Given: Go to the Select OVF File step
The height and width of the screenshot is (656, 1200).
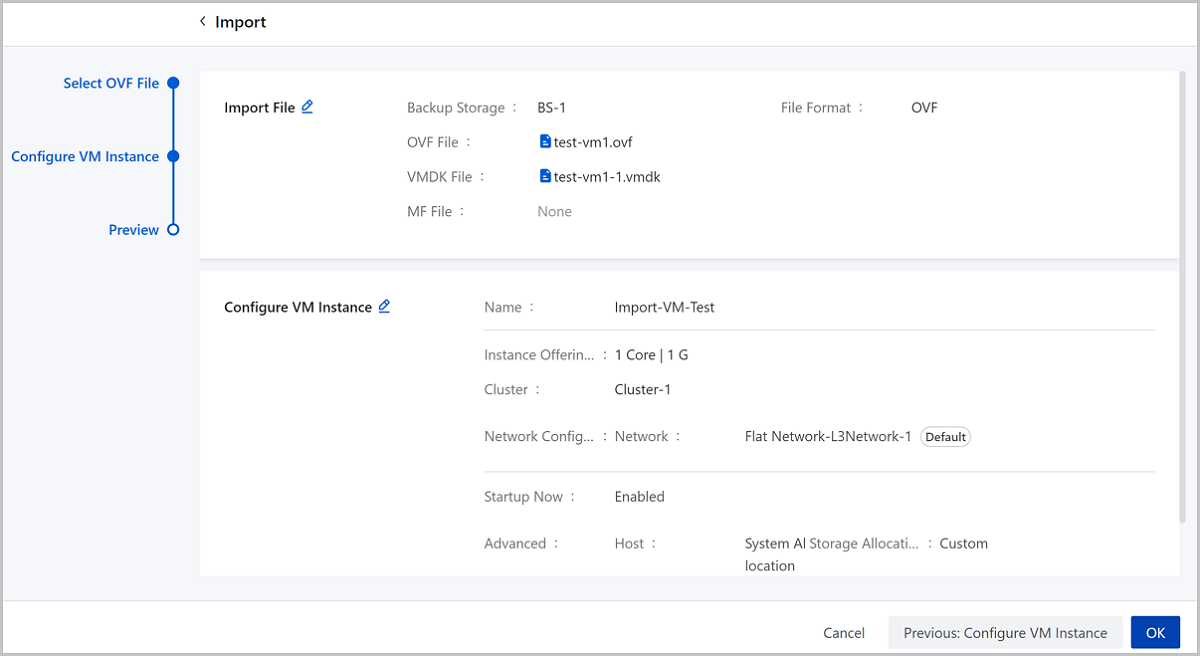Looking at the screenshot, I should tap(111, 83).
